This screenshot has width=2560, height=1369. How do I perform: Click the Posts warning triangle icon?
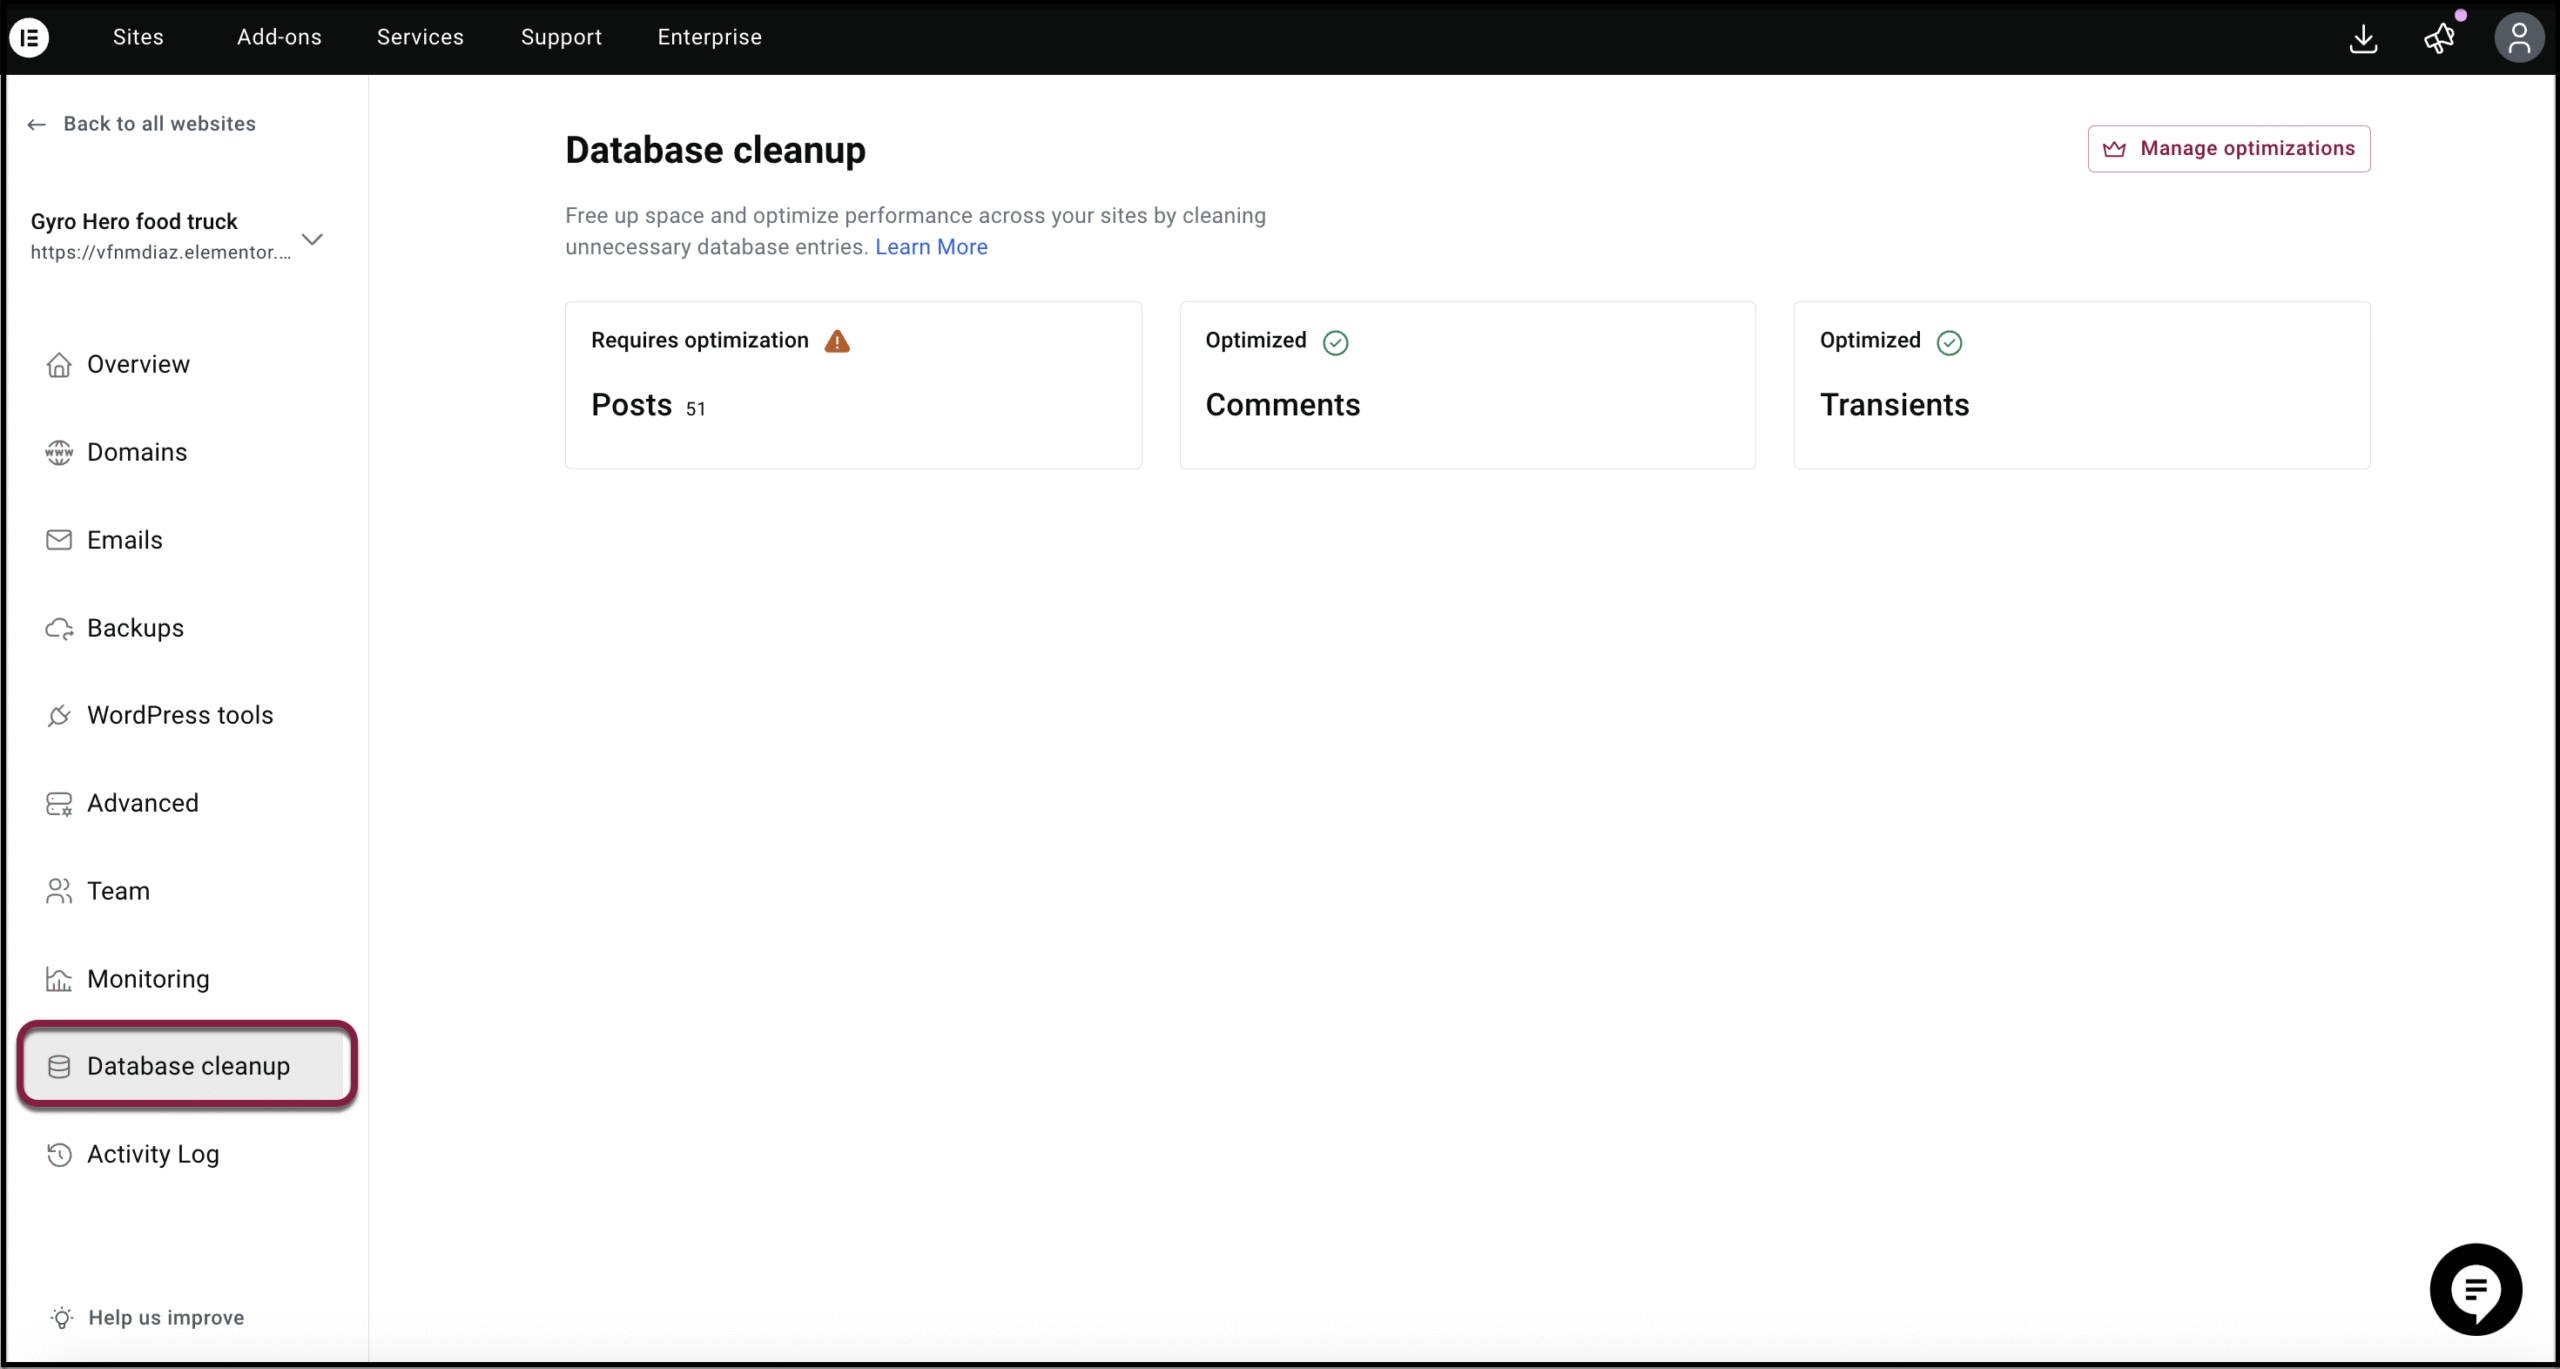pyautogui.click(x=837, y=342)
